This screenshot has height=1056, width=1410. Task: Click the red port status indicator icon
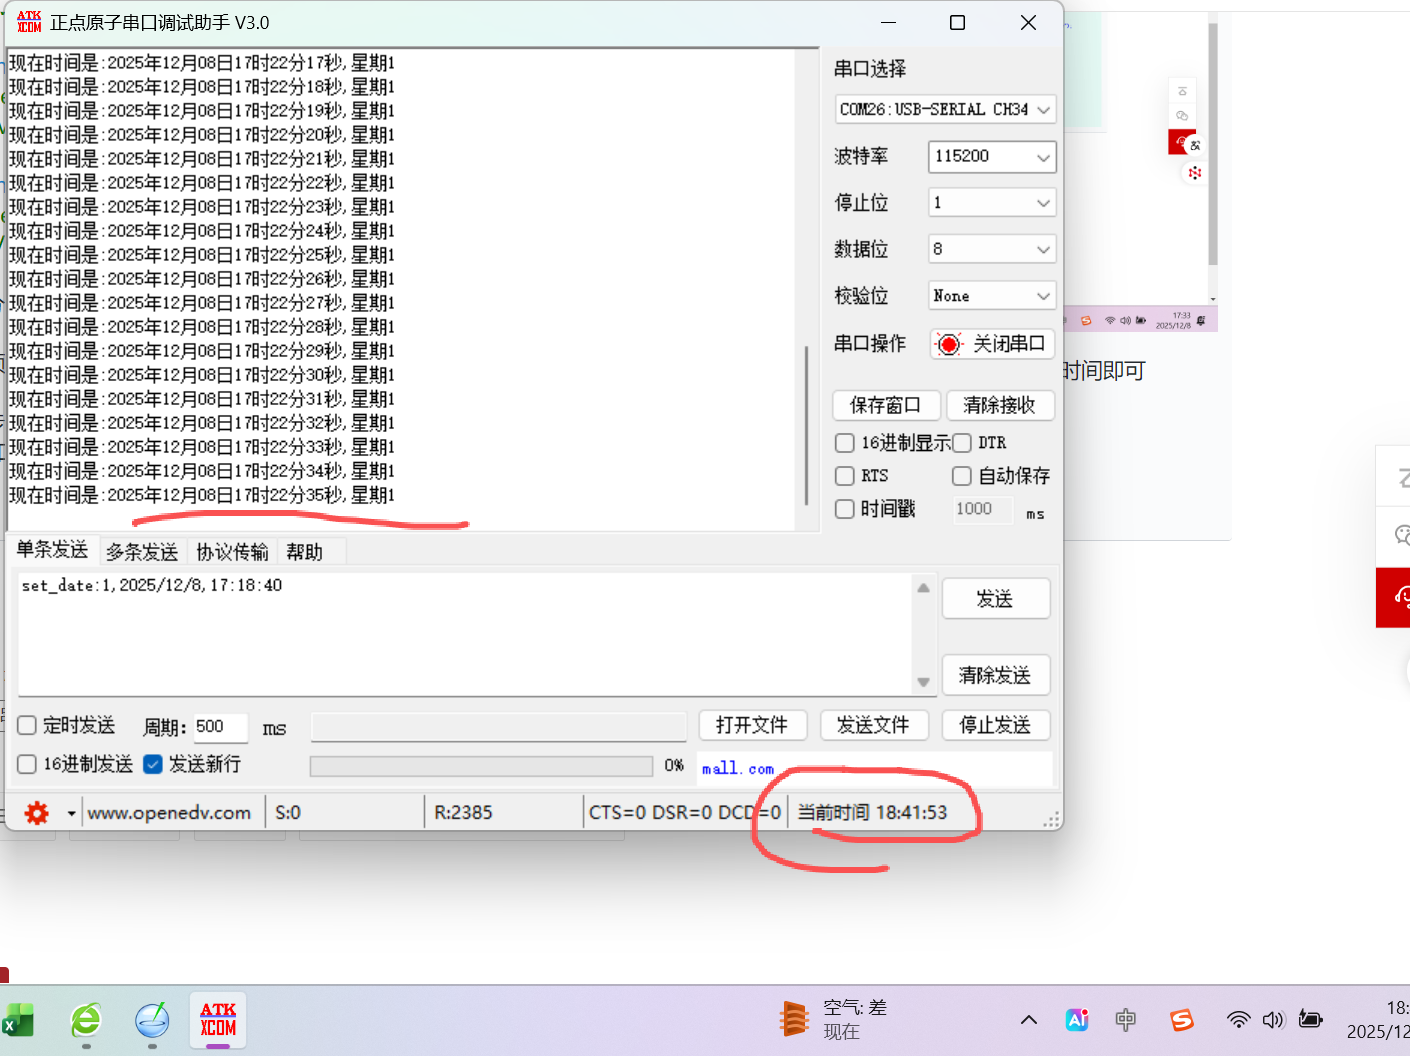pos(949,344)
